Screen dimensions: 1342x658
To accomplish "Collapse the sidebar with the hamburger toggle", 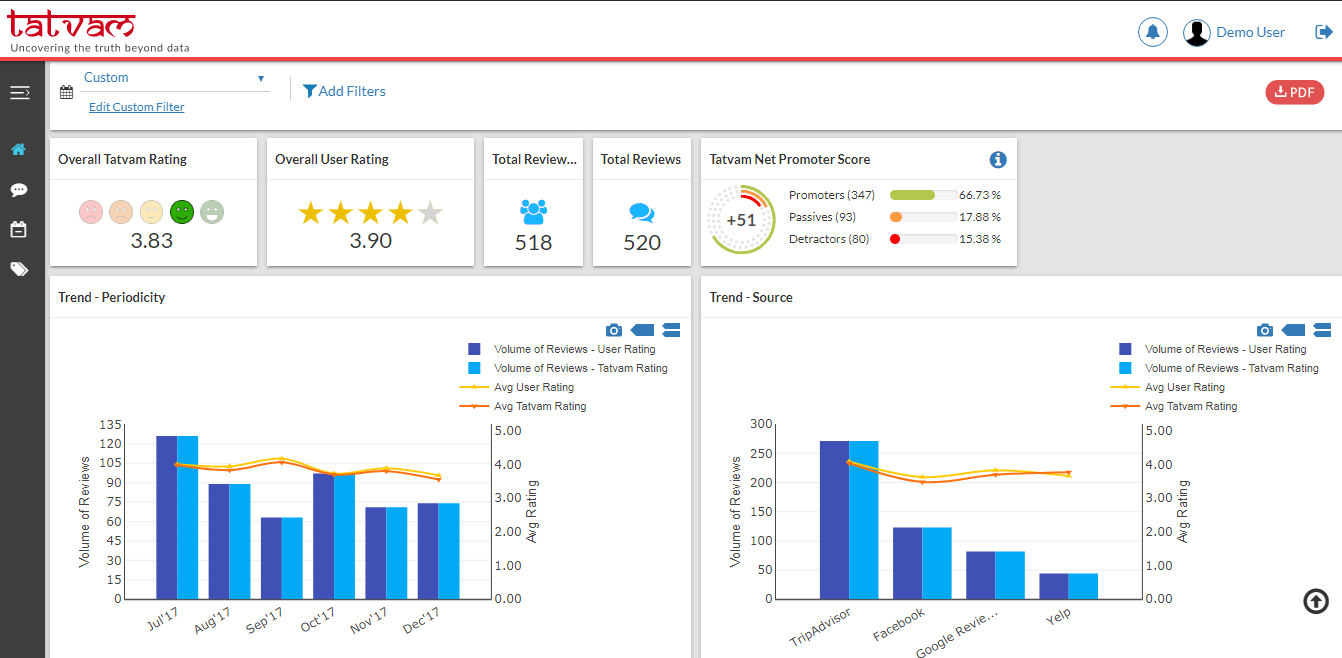I will tap(19, 91).
